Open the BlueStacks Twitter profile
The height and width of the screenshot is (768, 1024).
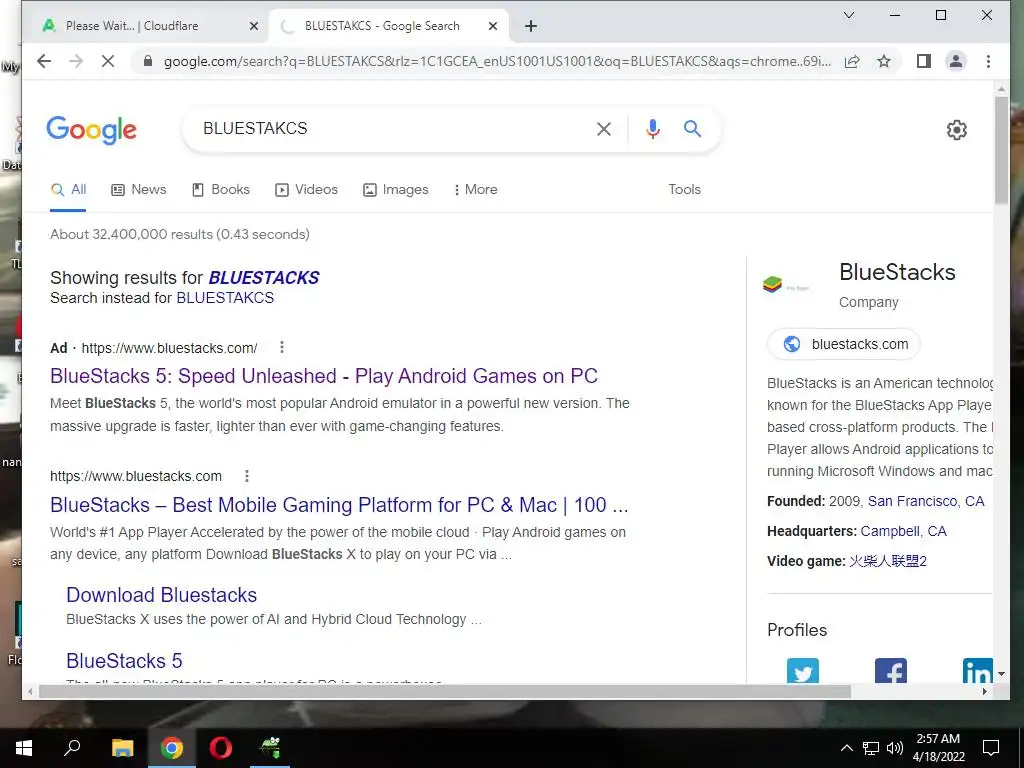(x=803, y=671)
